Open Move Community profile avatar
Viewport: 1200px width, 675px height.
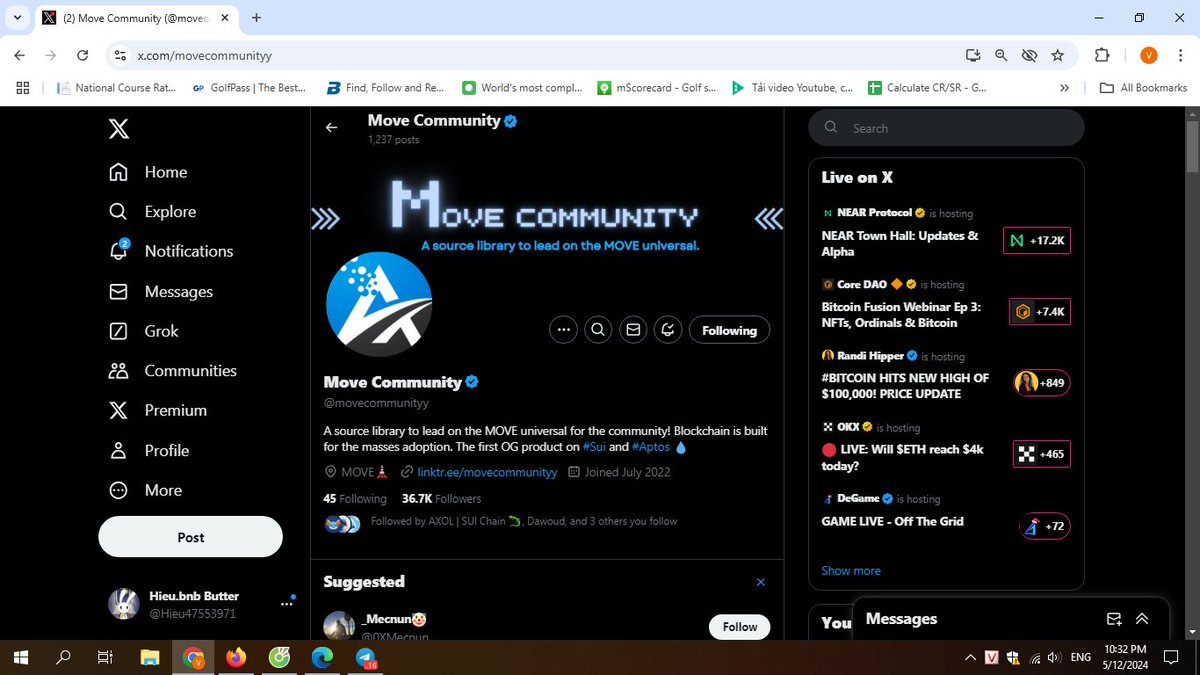pyautogui.click(x=379, y=305)
